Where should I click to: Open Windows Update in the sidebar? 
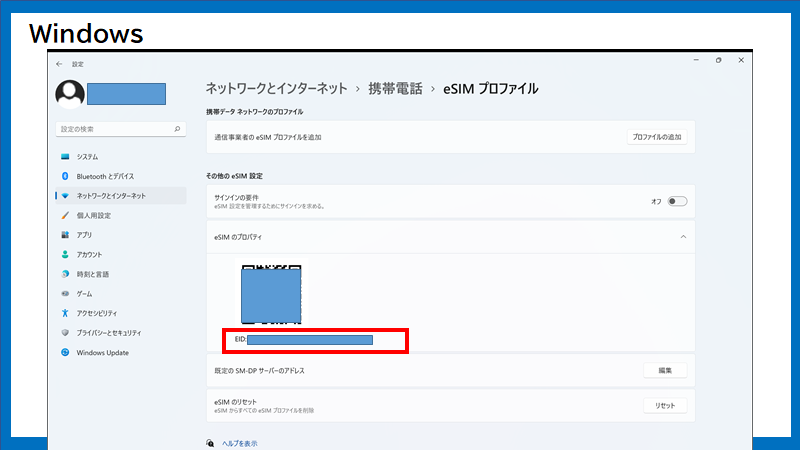(121, 353)
